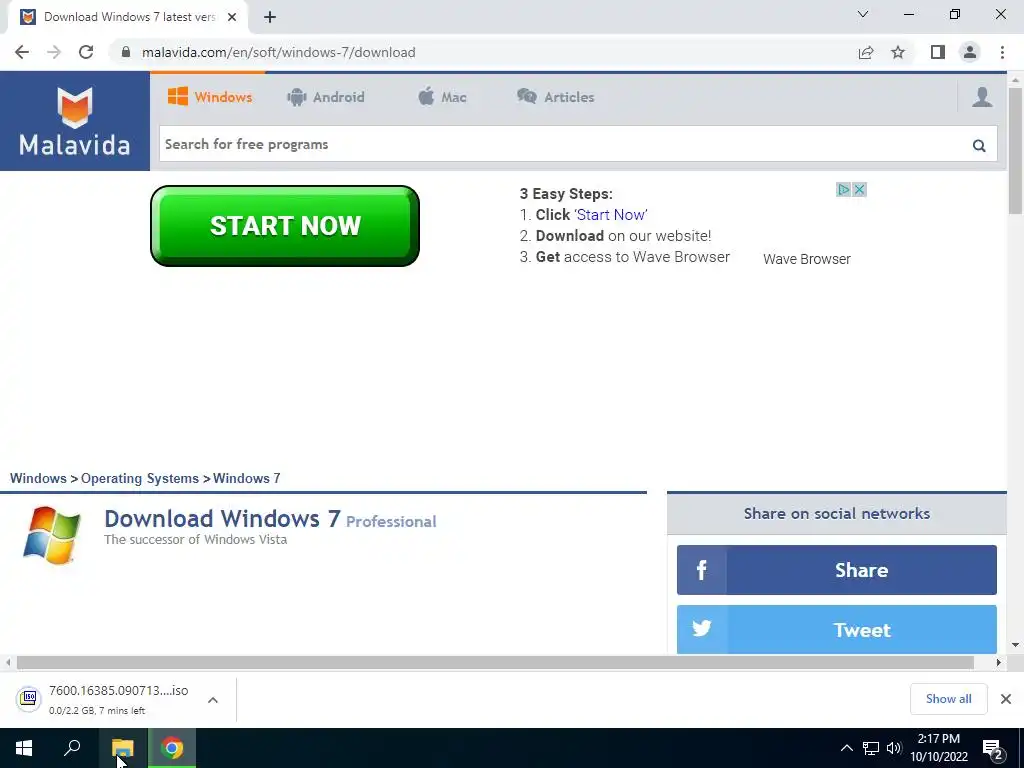Click the downloading ISO file item

coord(103,699)
